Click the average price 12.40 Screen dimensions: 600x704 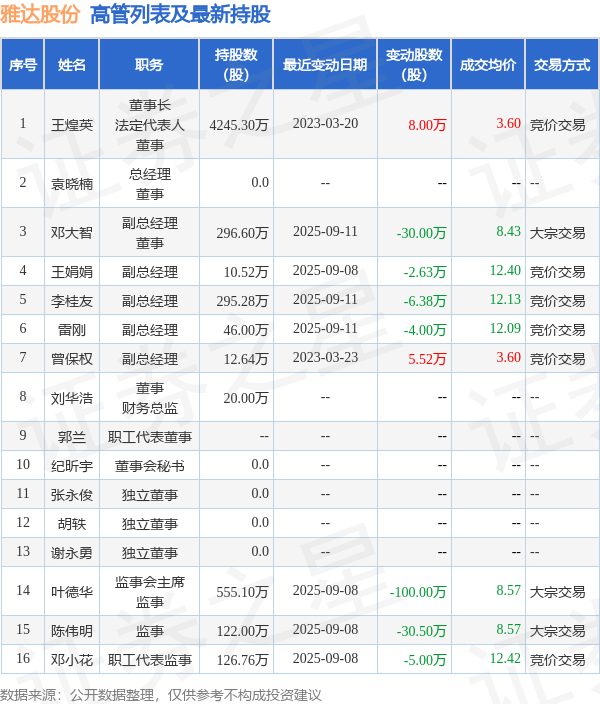505,270
